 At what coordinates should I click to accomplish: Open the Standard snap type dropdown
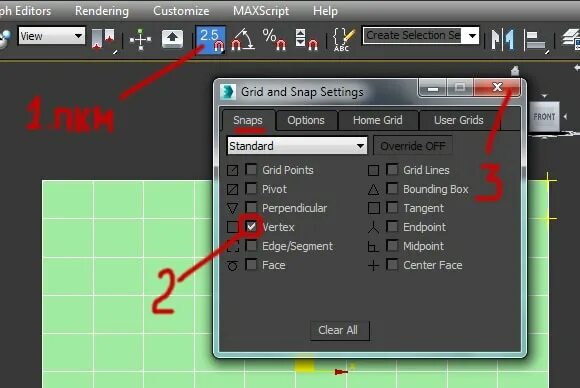[x=297, y=146]
